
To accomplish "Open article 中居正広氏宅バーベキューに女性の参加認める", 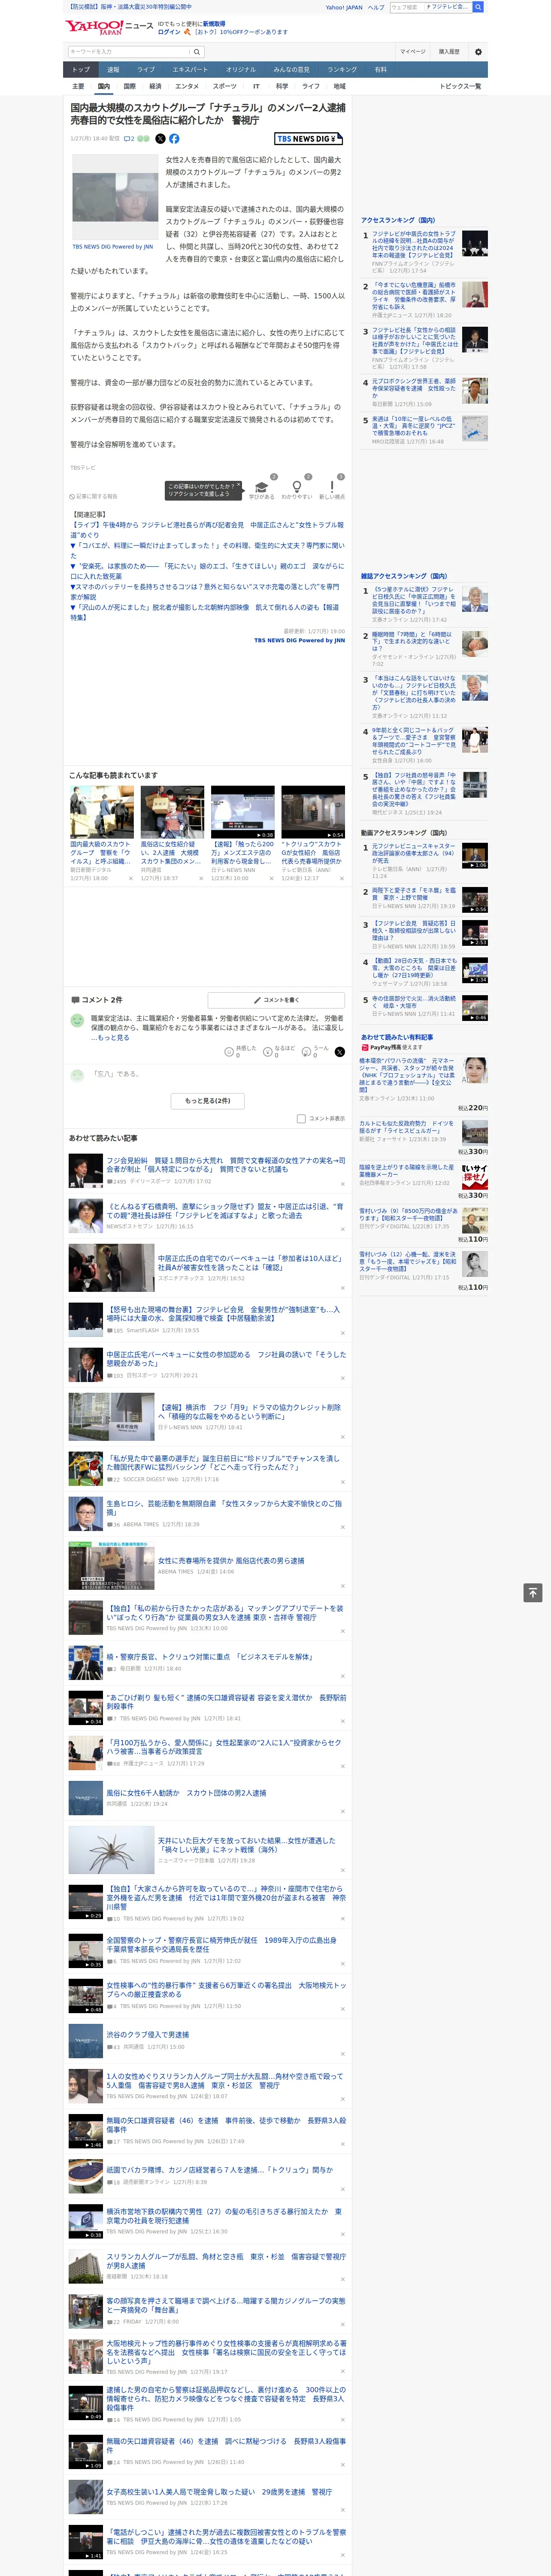I will click(226, 1358).
